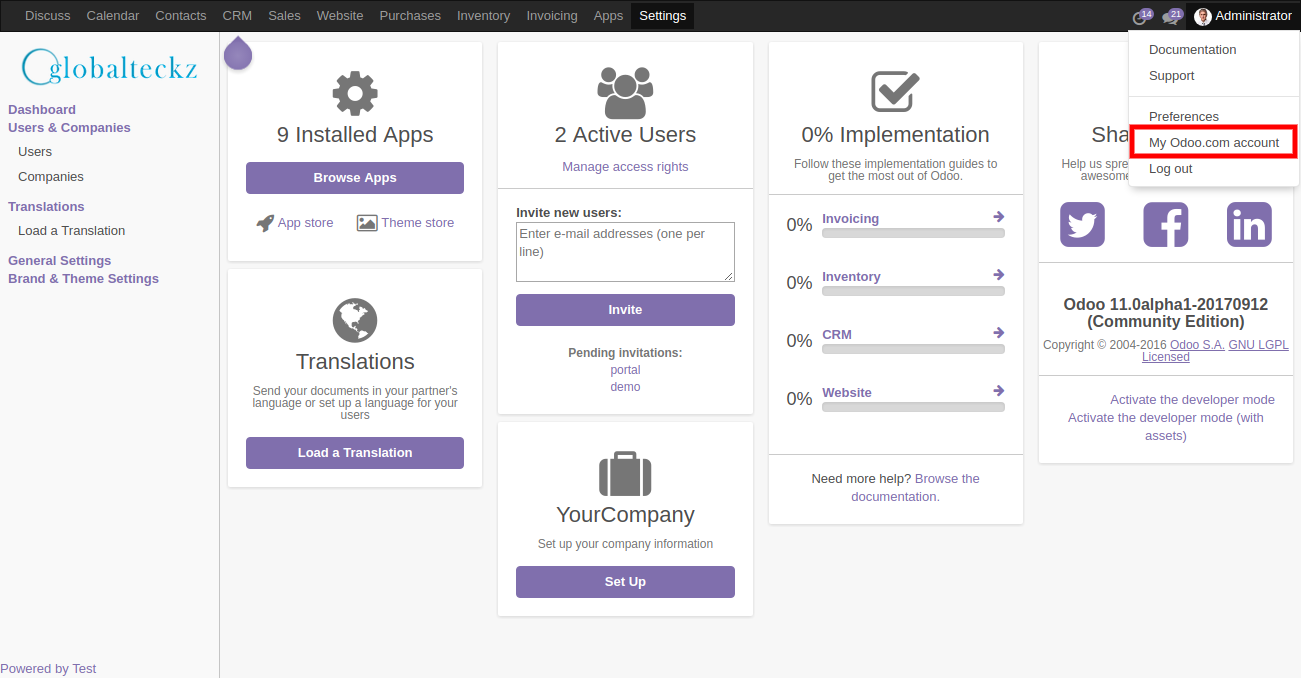Open pending invitation portal
Image resolution: width=1301 pixels, height=678 pixels.
point(625,370)
